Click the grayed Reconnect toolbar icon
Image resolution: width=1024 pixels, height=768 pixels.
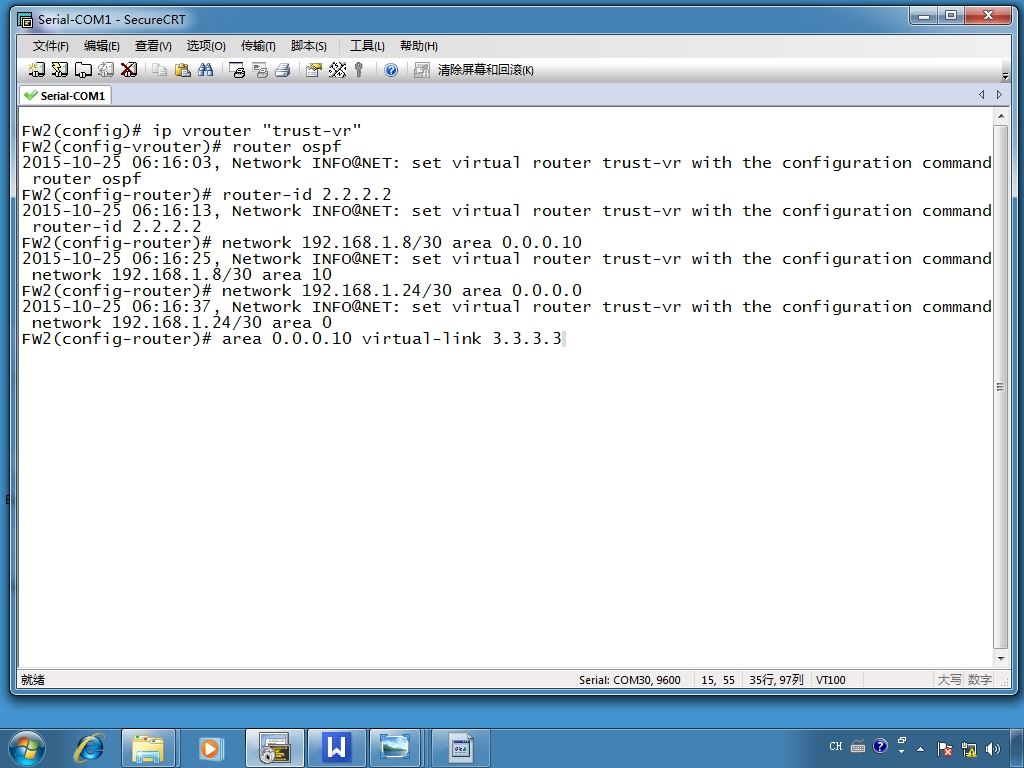pos(106,69)
